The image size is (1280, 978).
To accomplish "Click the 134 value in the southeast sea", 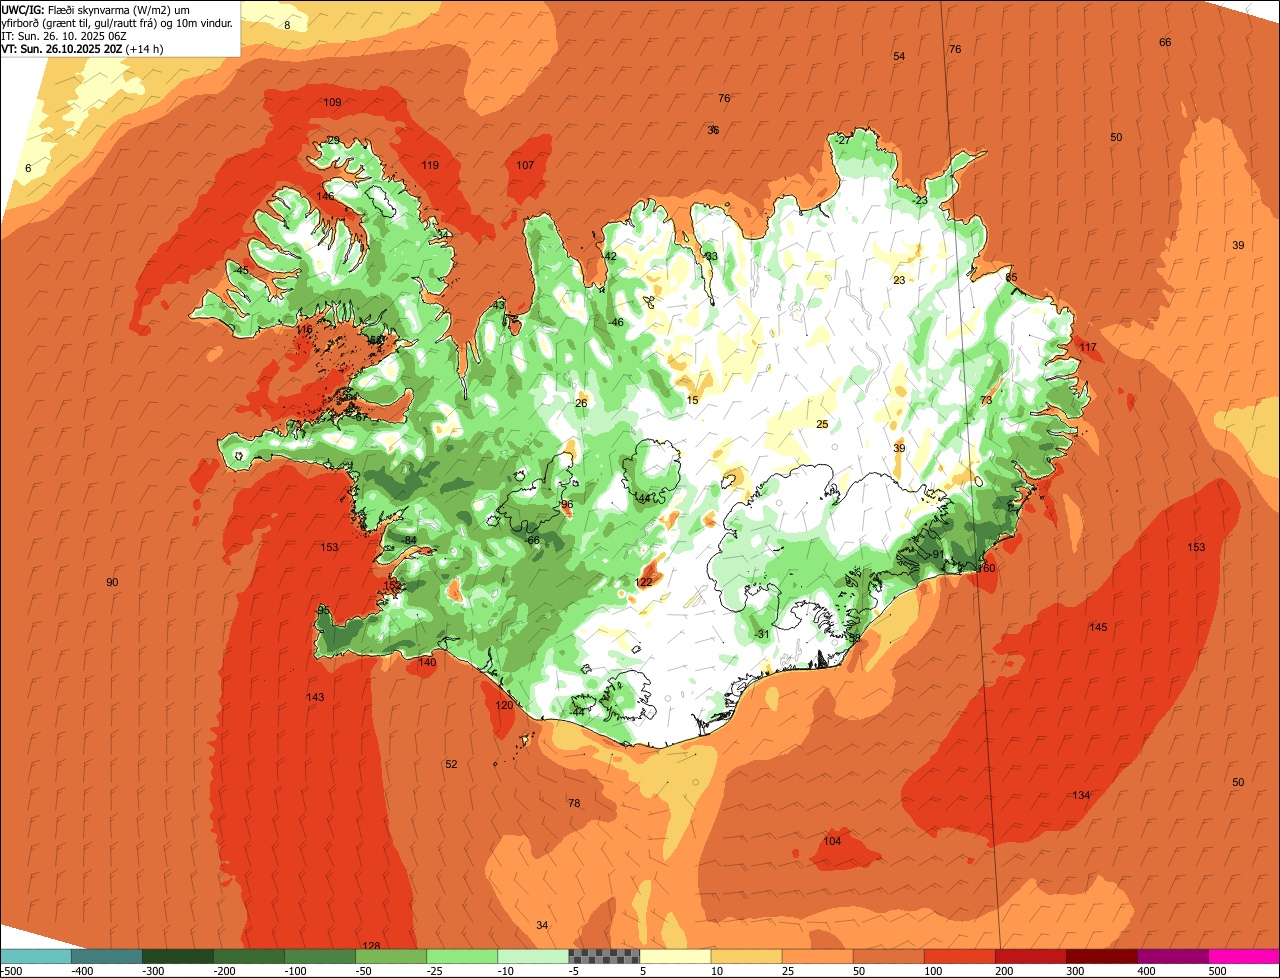I will [x=1081, y=796].
